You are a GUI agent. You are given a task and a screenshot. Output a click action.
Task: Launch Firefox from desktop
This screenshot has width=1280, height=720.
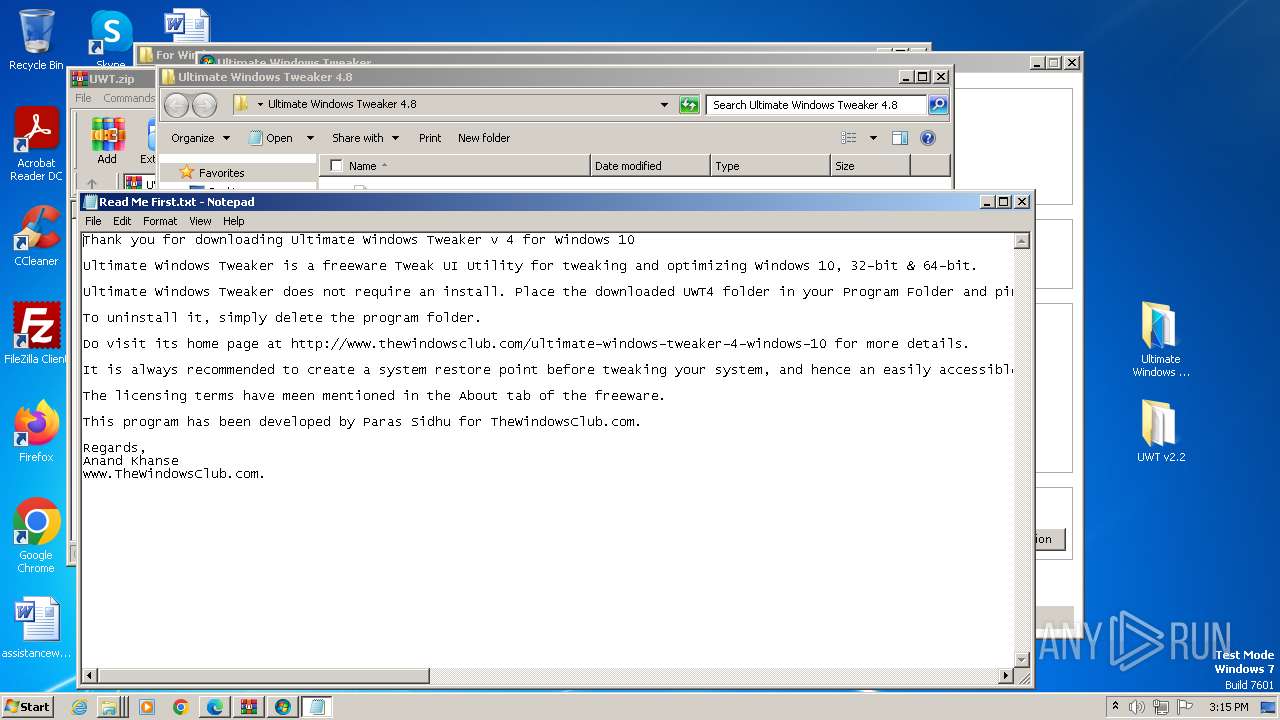[x=36, y=431]
